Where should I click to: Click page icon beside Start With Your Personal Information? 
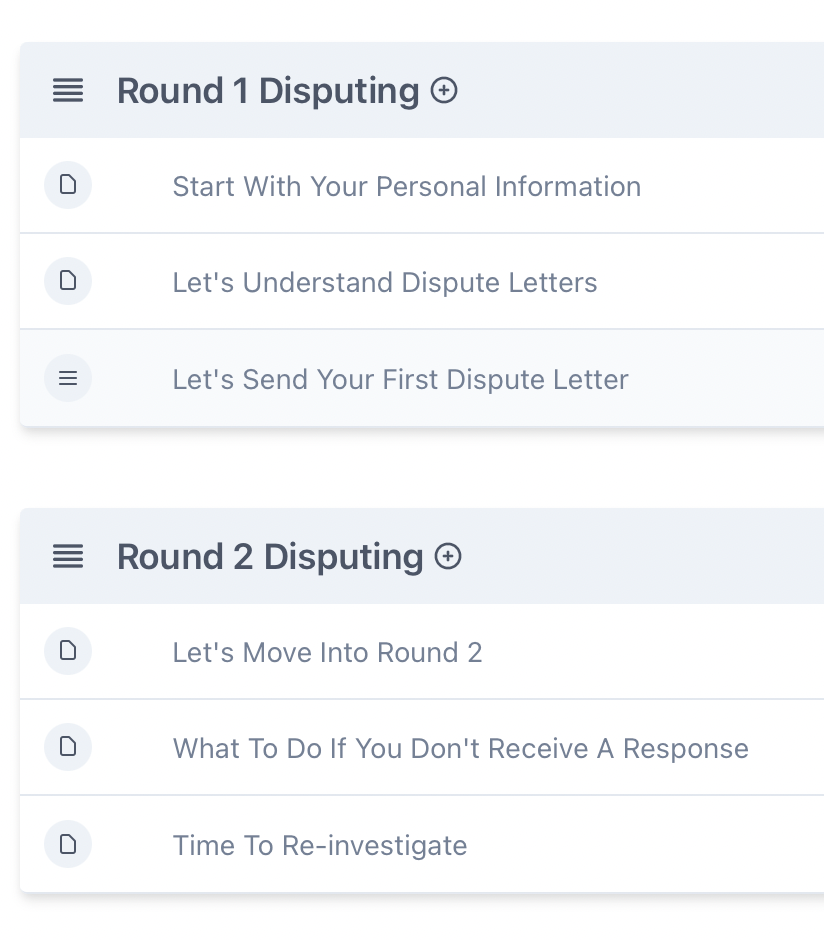point(68,186)
